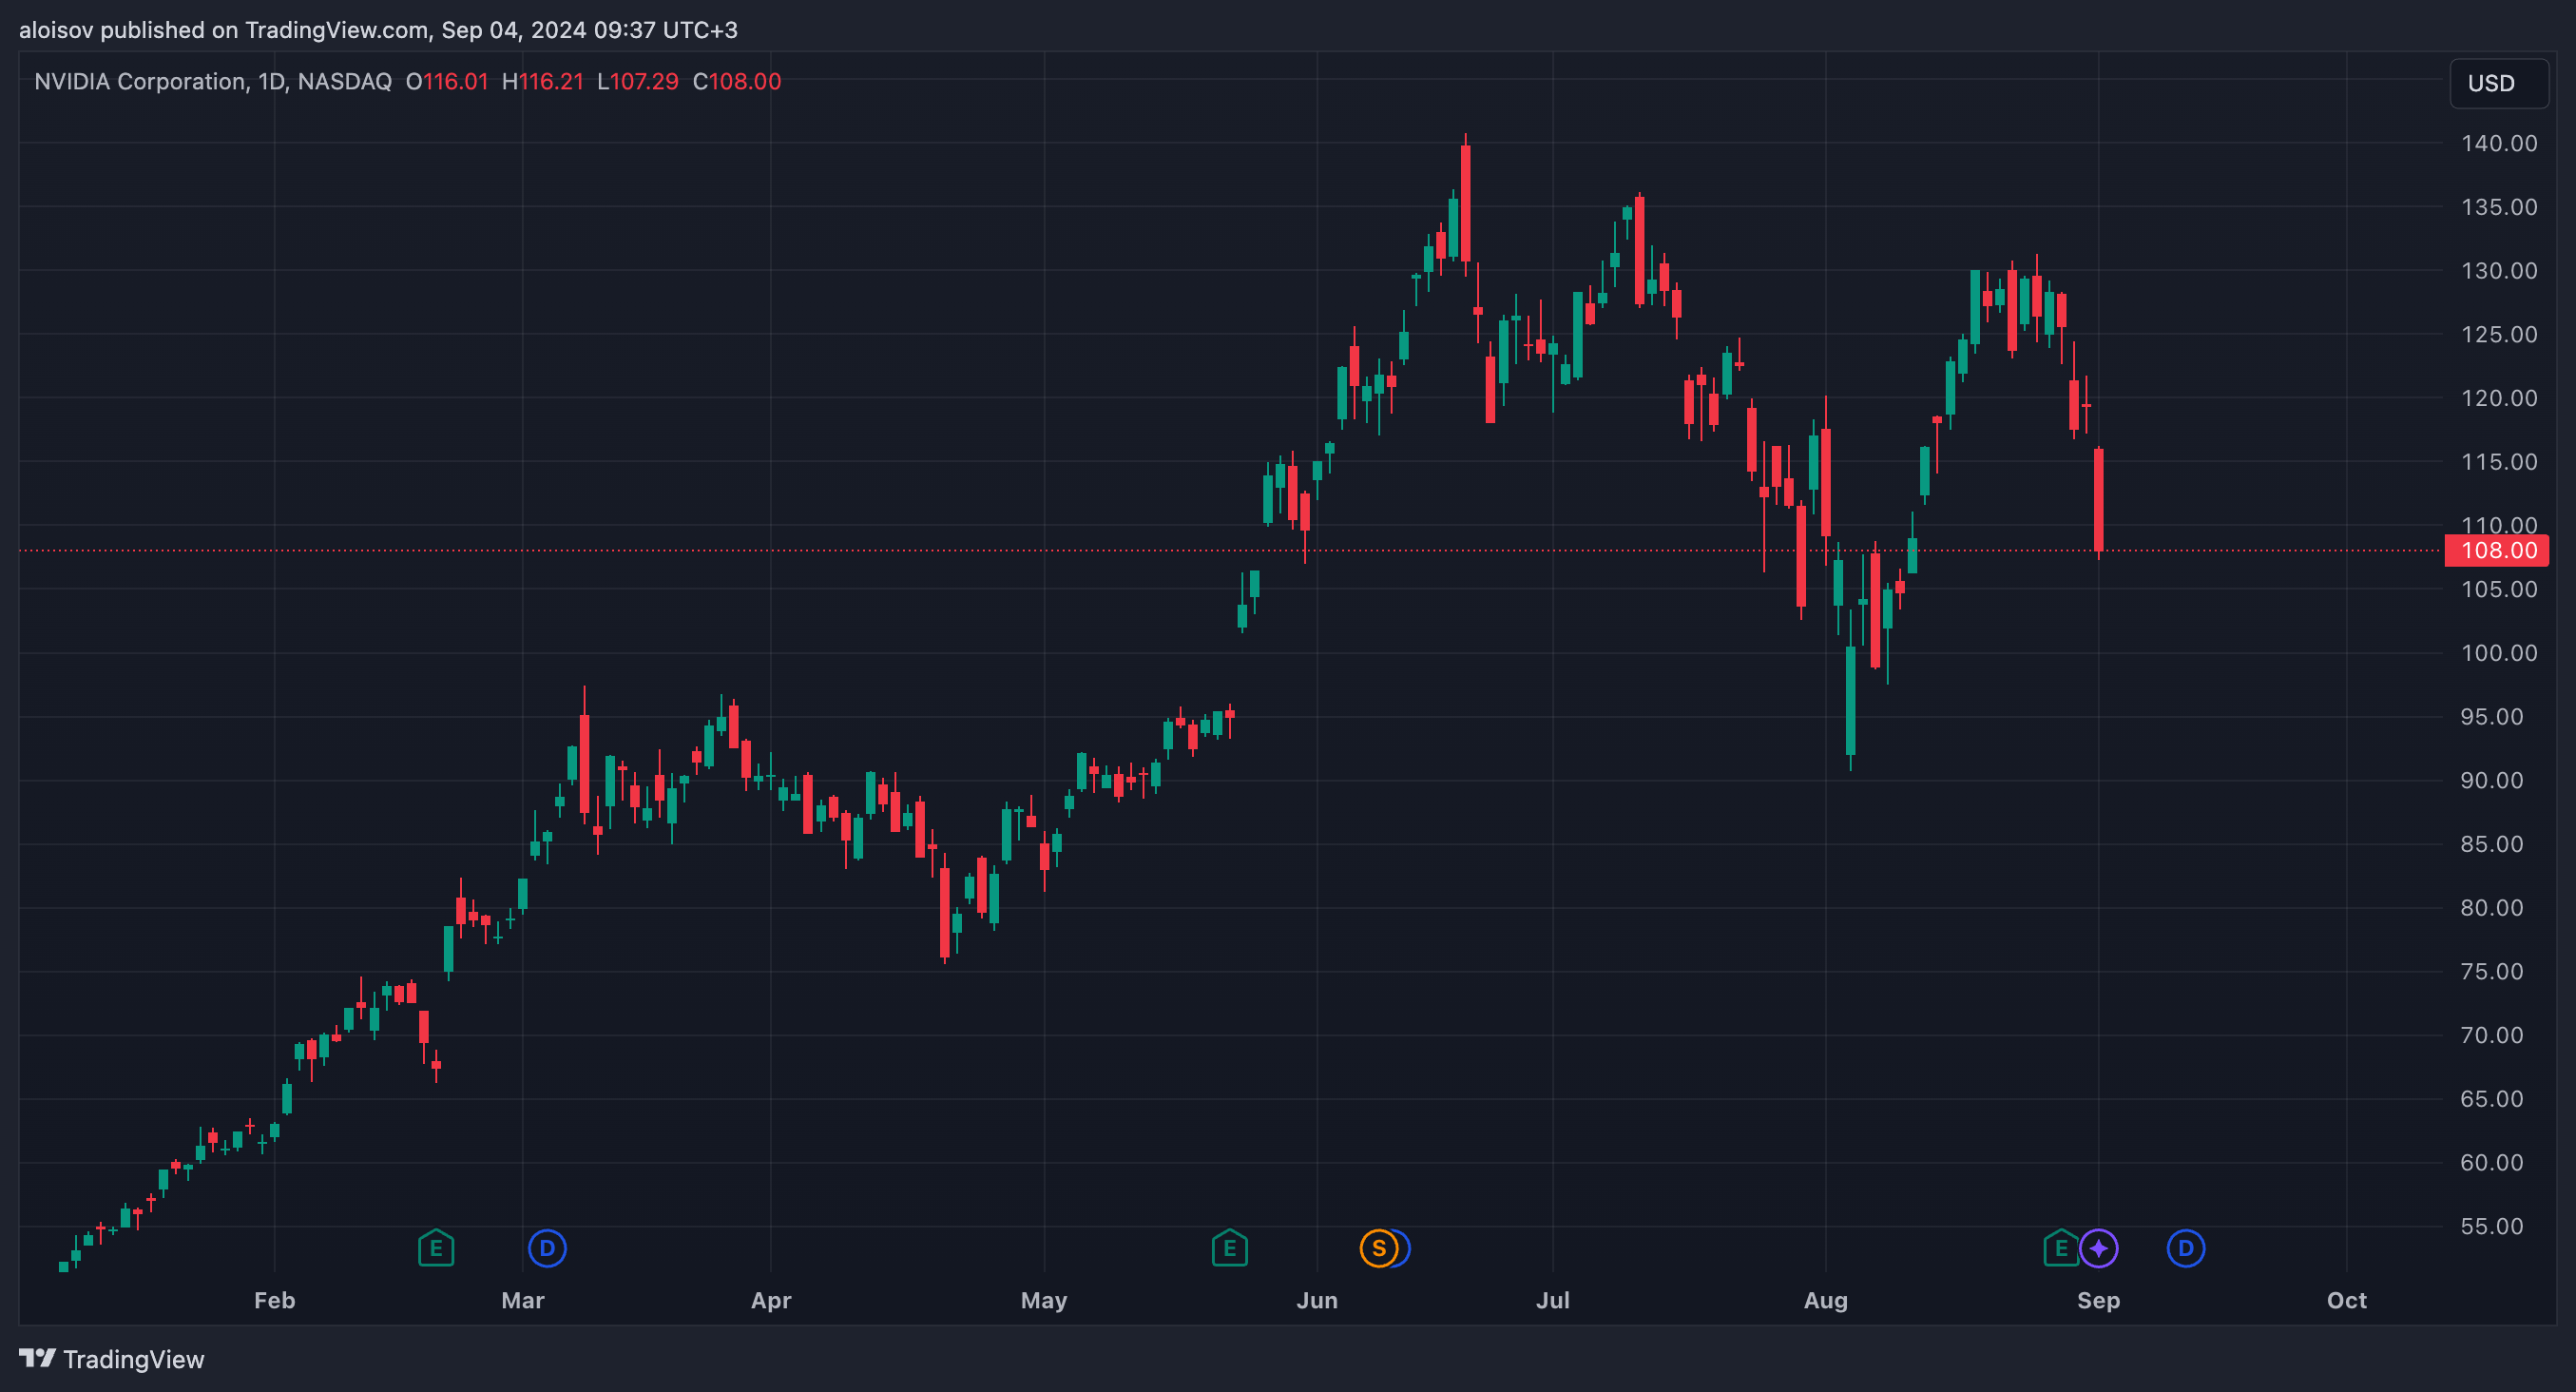Click the 90.00 price axis label

[2491, 780]
